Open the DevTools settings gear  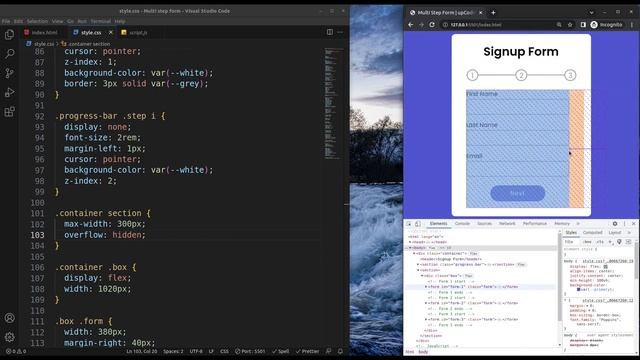tap(615, 224)
